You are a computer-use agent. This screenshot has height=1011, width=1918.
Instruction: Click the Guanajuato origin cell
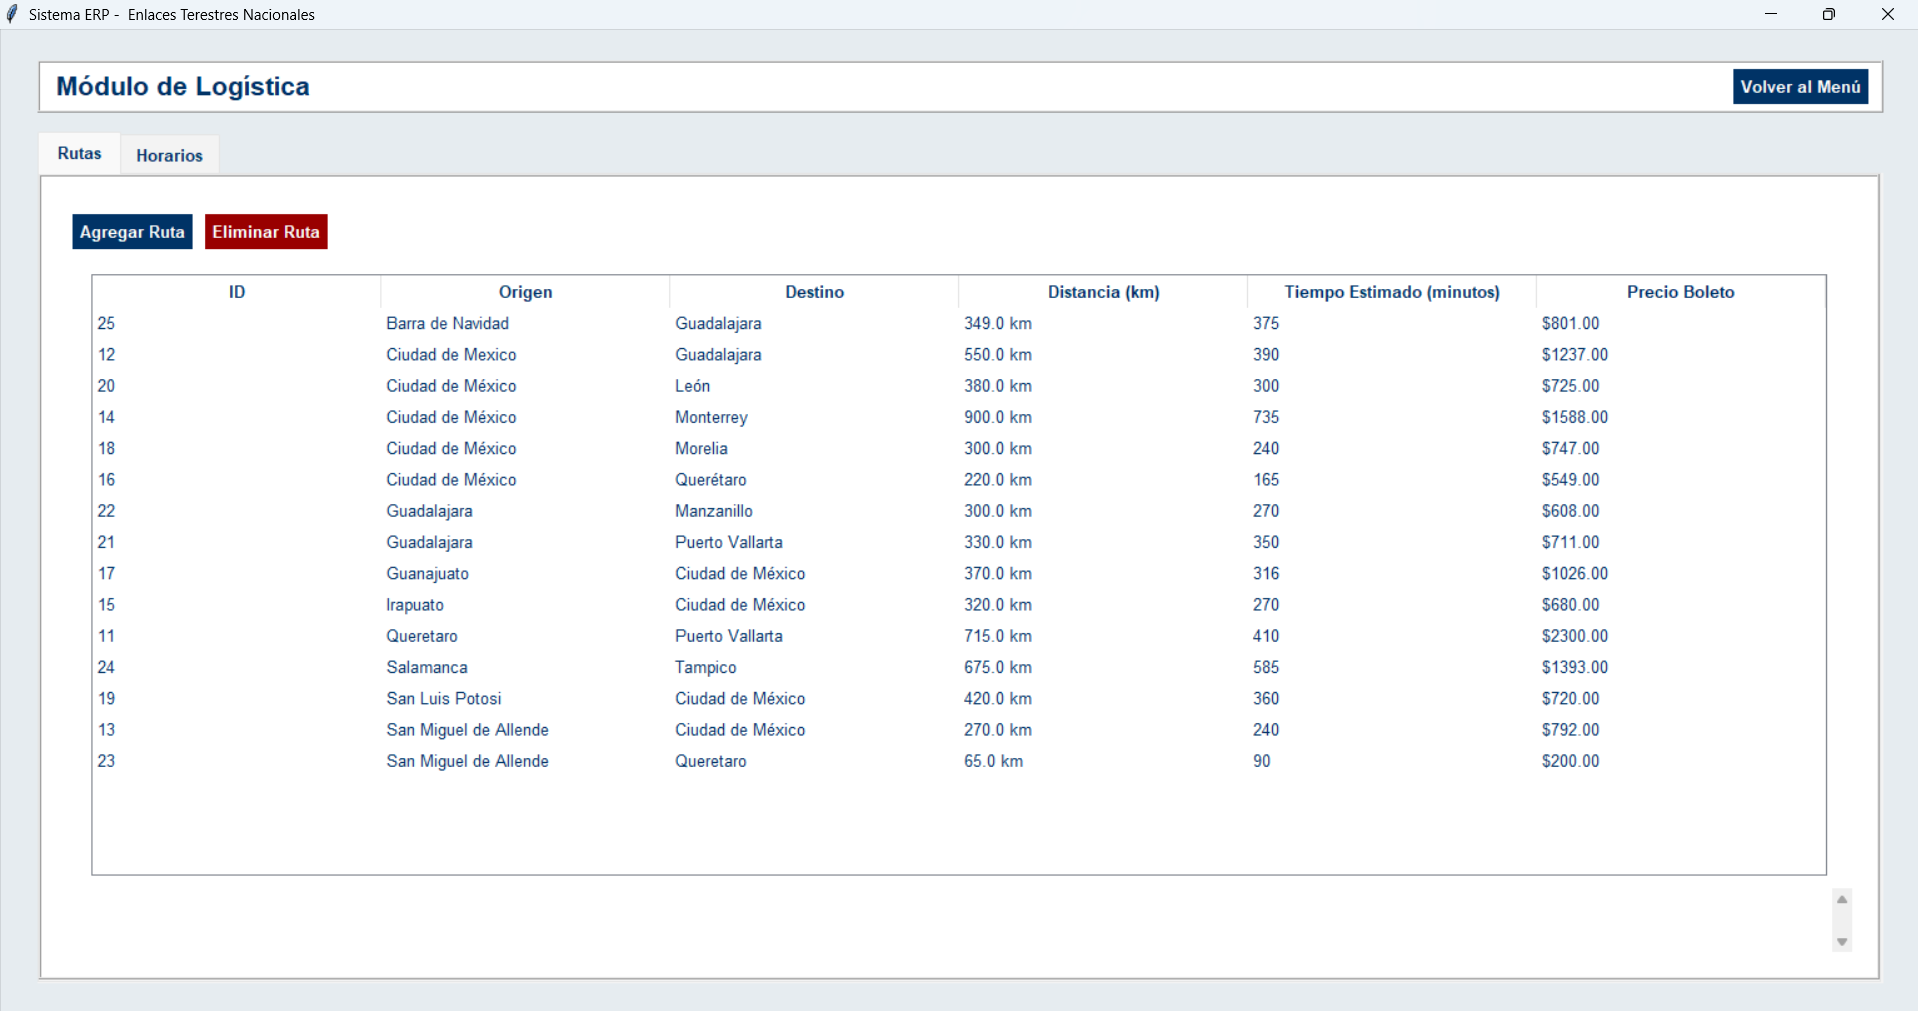pyautogui.click(x=428, y=574)
